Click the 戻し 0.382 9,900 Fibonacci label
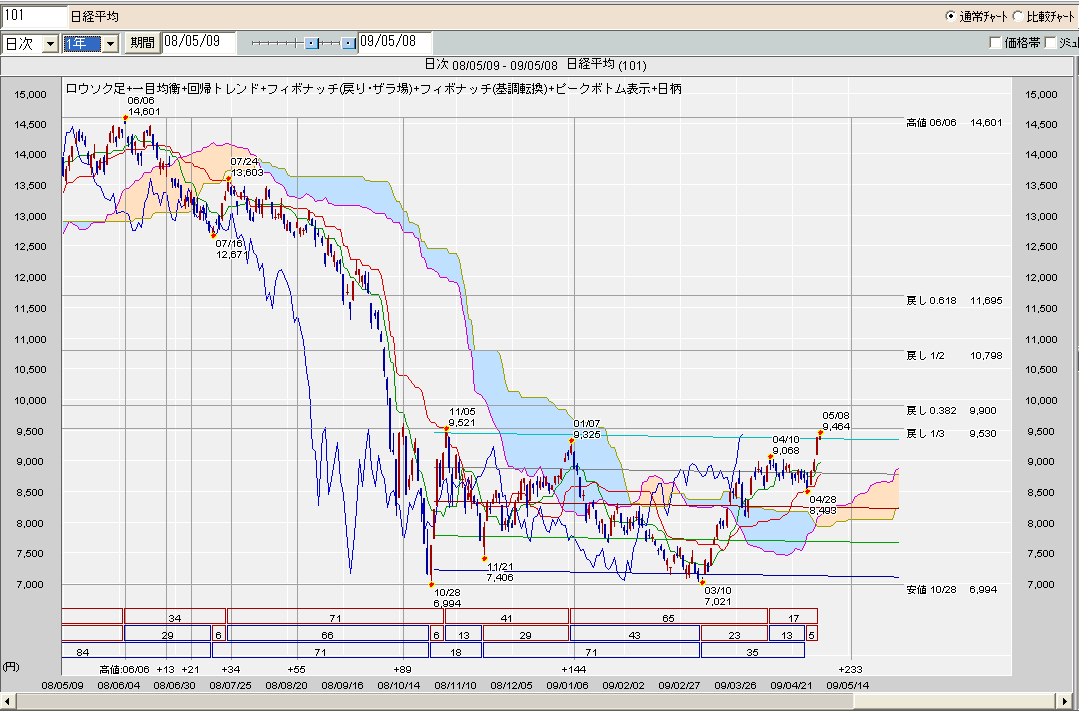1079x711 pixels. click(952, 411)
